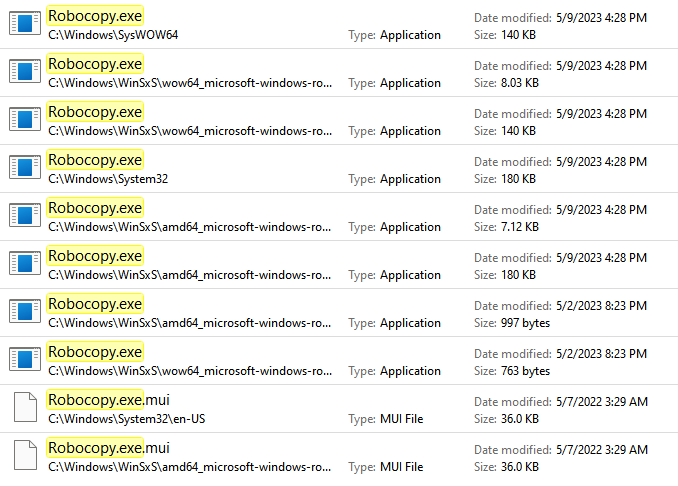678x486 pixels.
Task: Click the Robocopy.exe.mui file icon in en-US
Action: click(25, 407)
